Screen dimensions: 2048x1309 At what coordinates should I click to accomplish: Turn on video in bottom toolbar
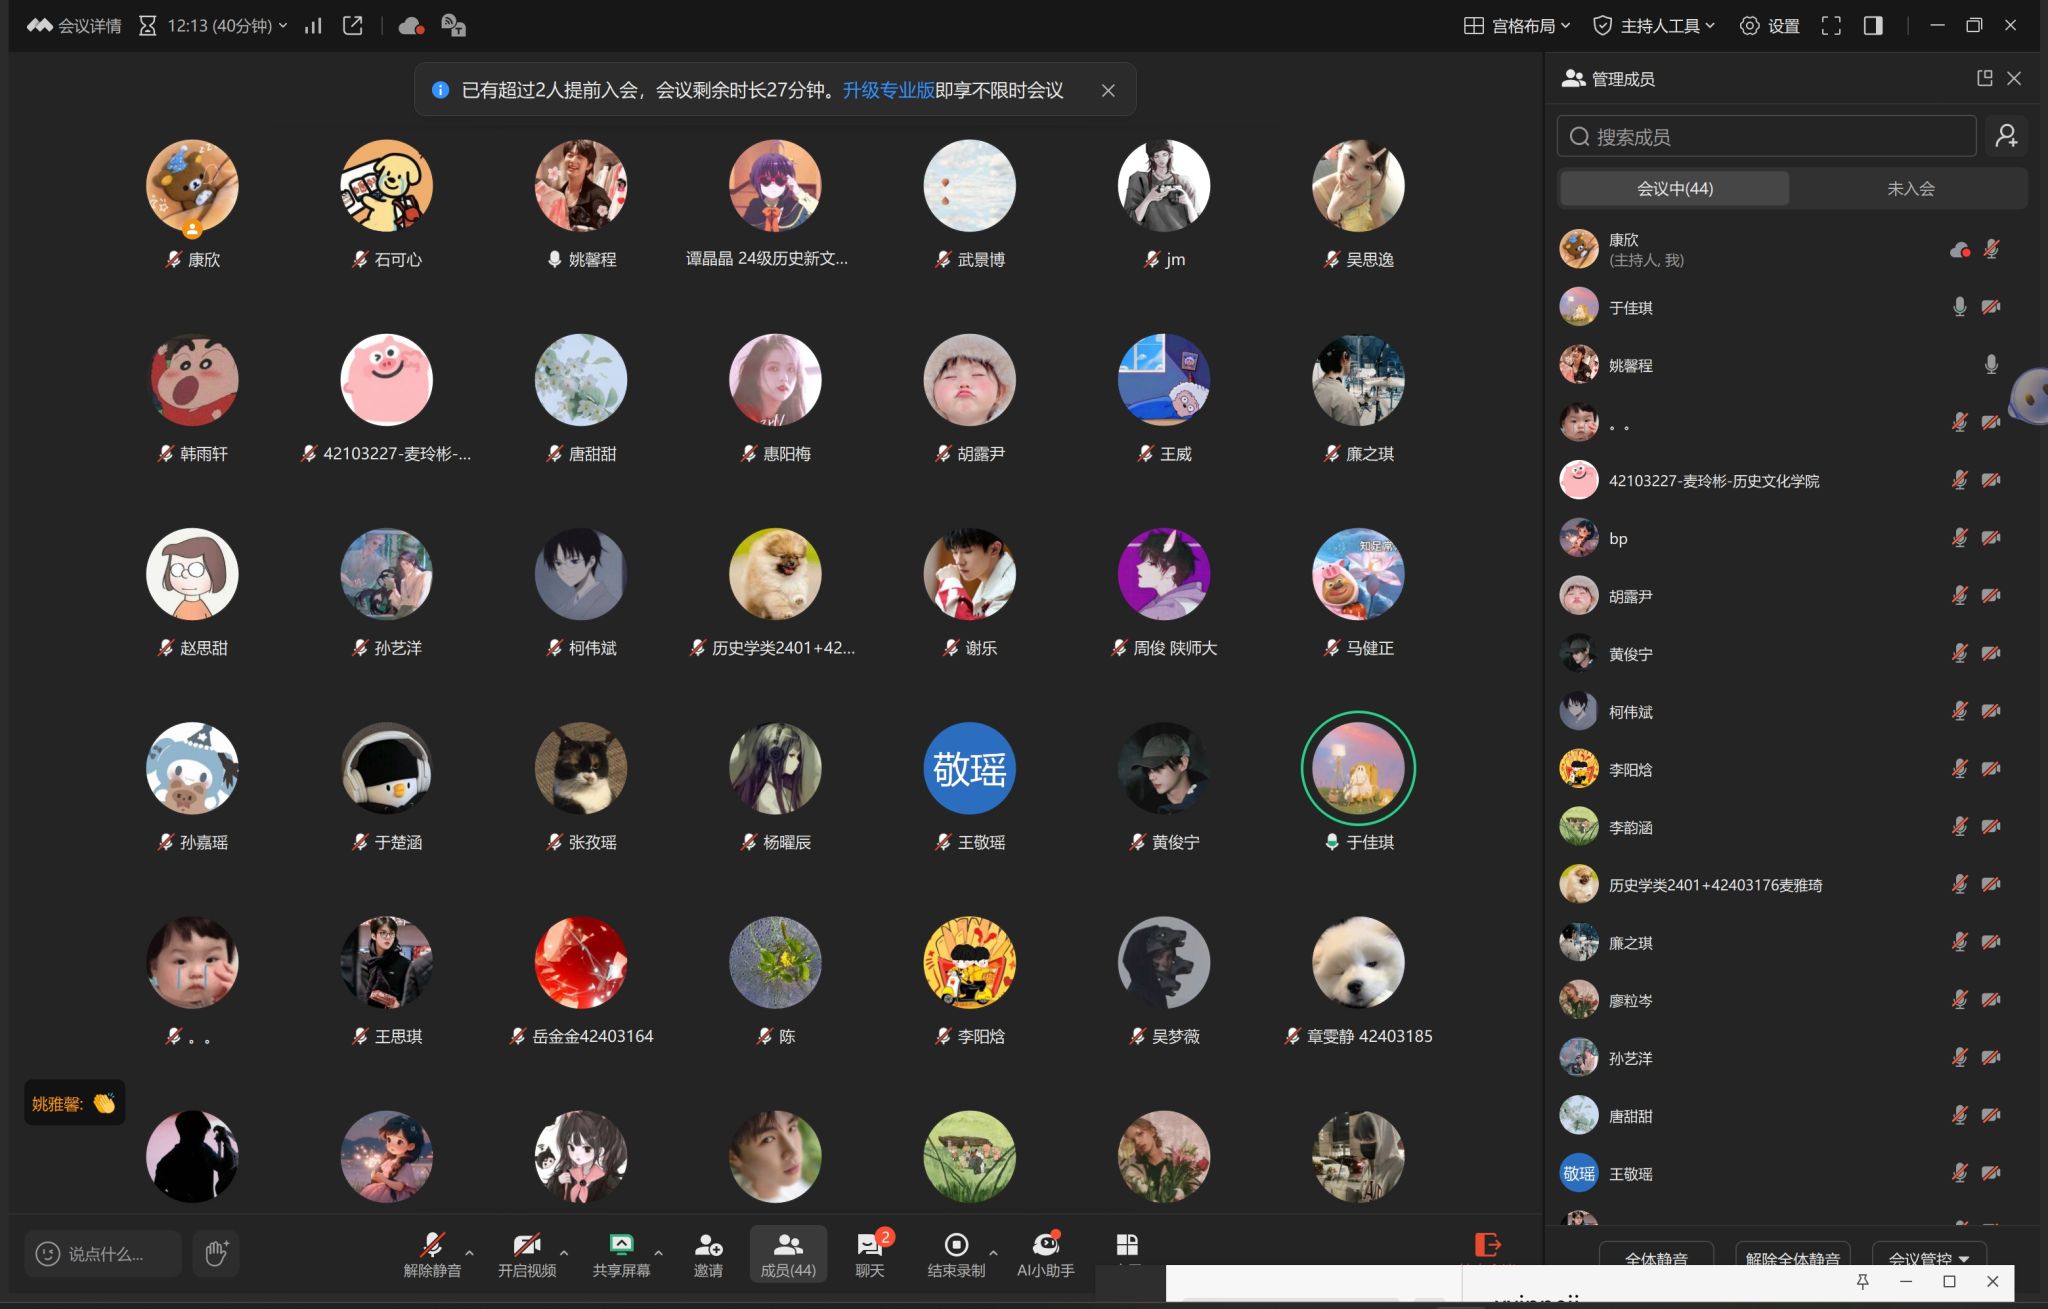(527, 1245)
